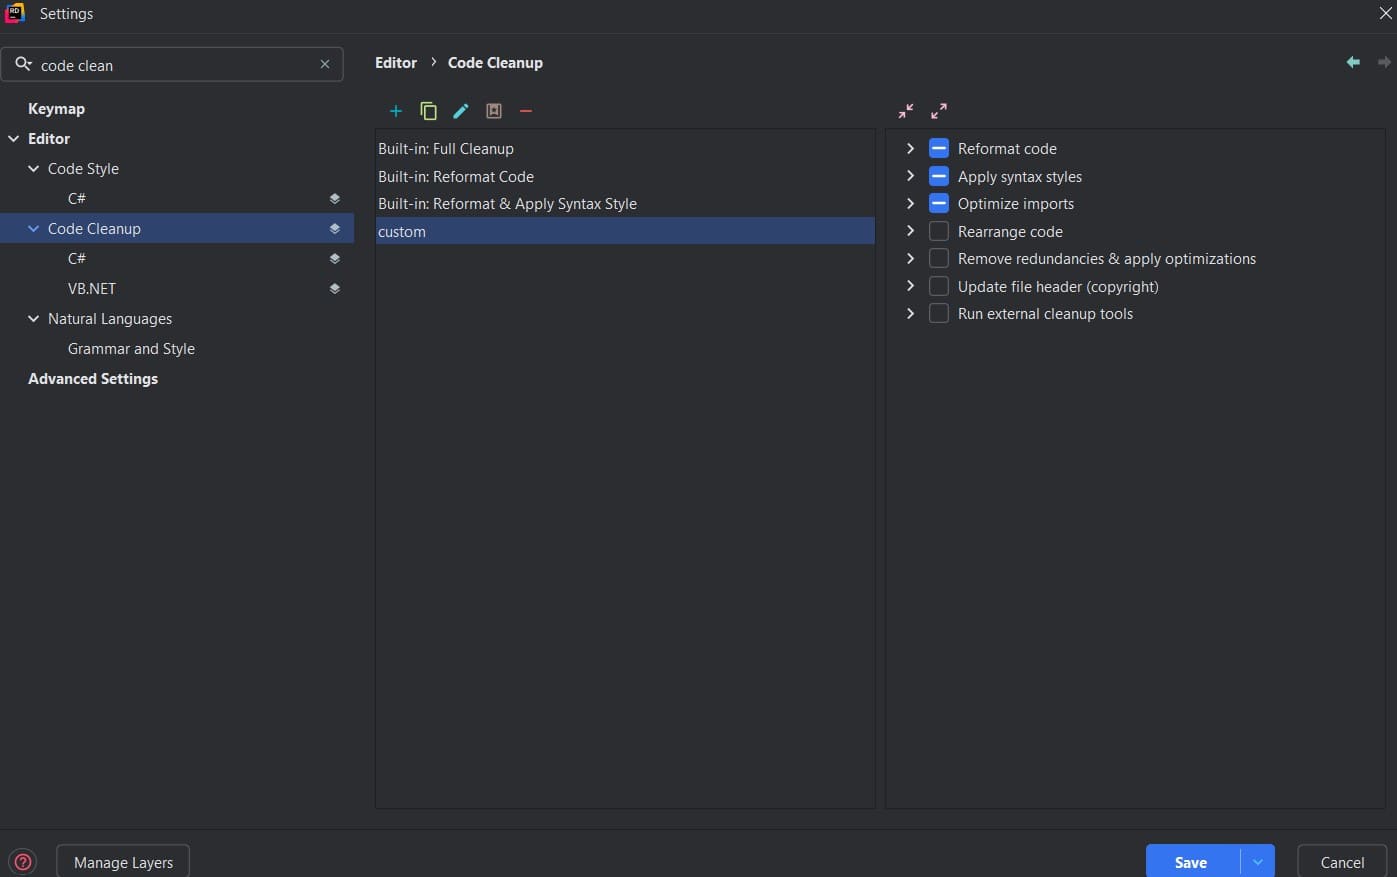Screen dimensions: 1397x877
Task: Add a new cleanup profile with plus icon
Action: point(396,111)
